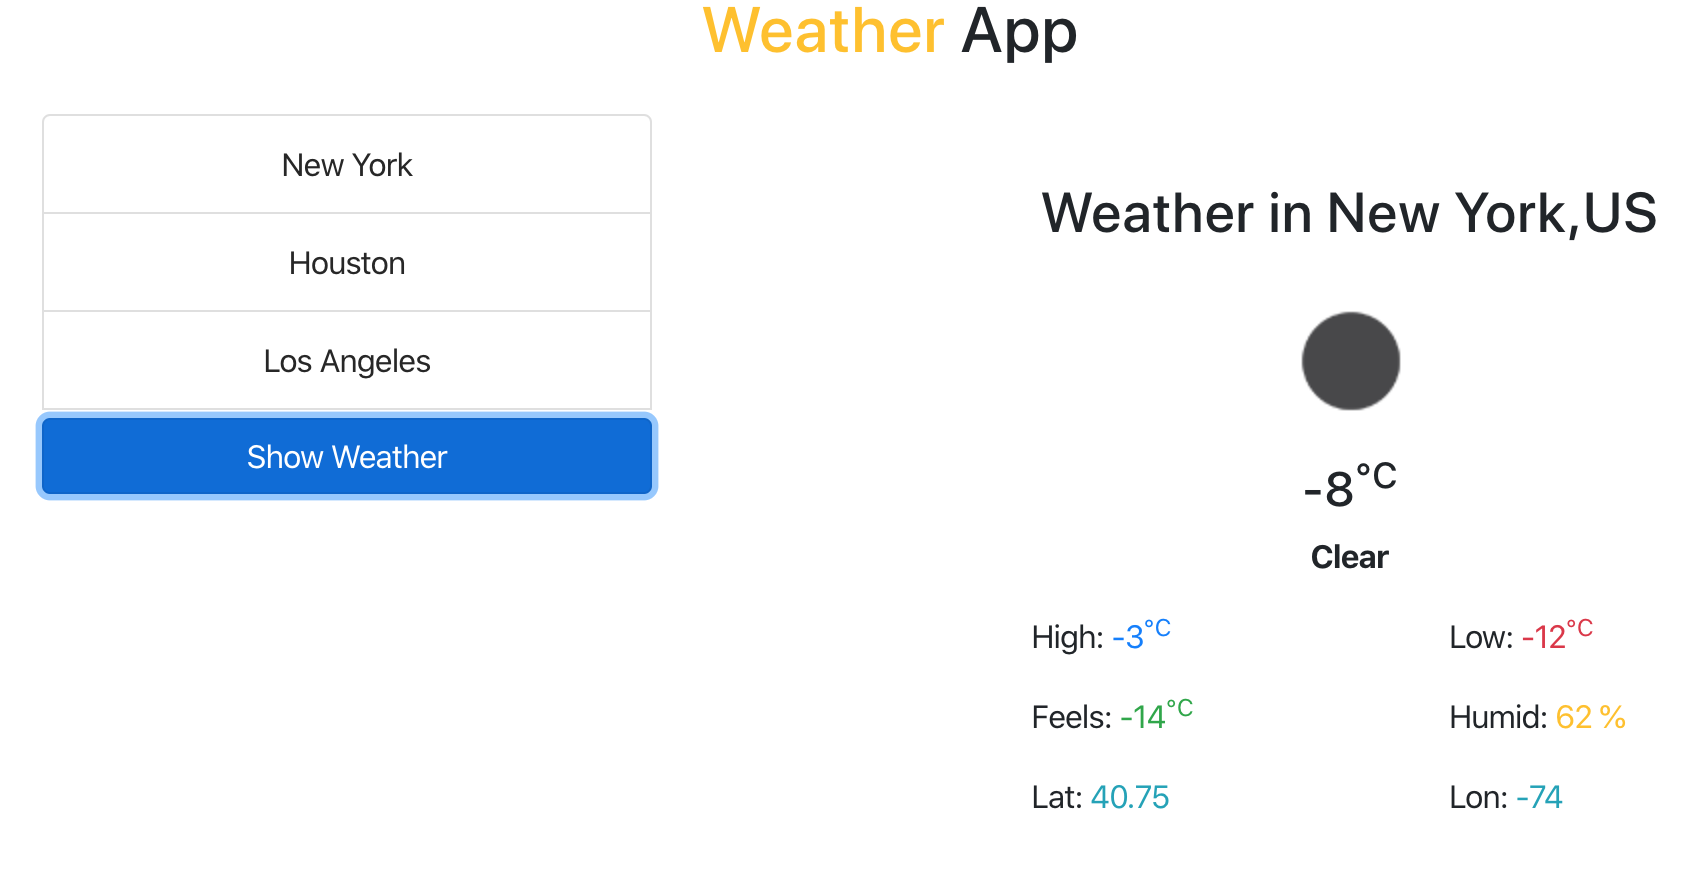Click the blue -3°C high value
The image size is (1692, 874).
[1140, 636]
